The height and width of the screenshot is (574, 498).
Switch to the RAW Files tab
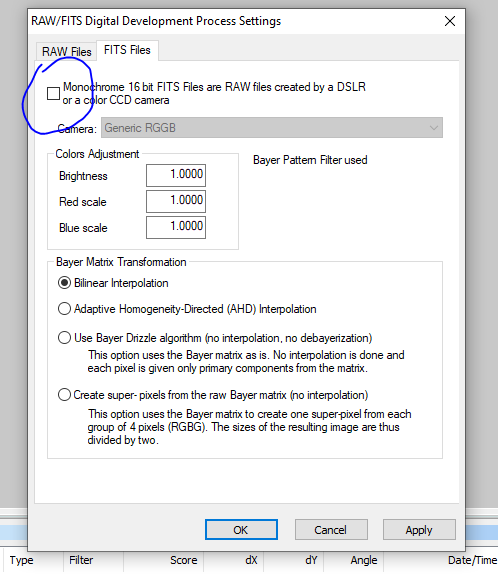click(66, 52)
